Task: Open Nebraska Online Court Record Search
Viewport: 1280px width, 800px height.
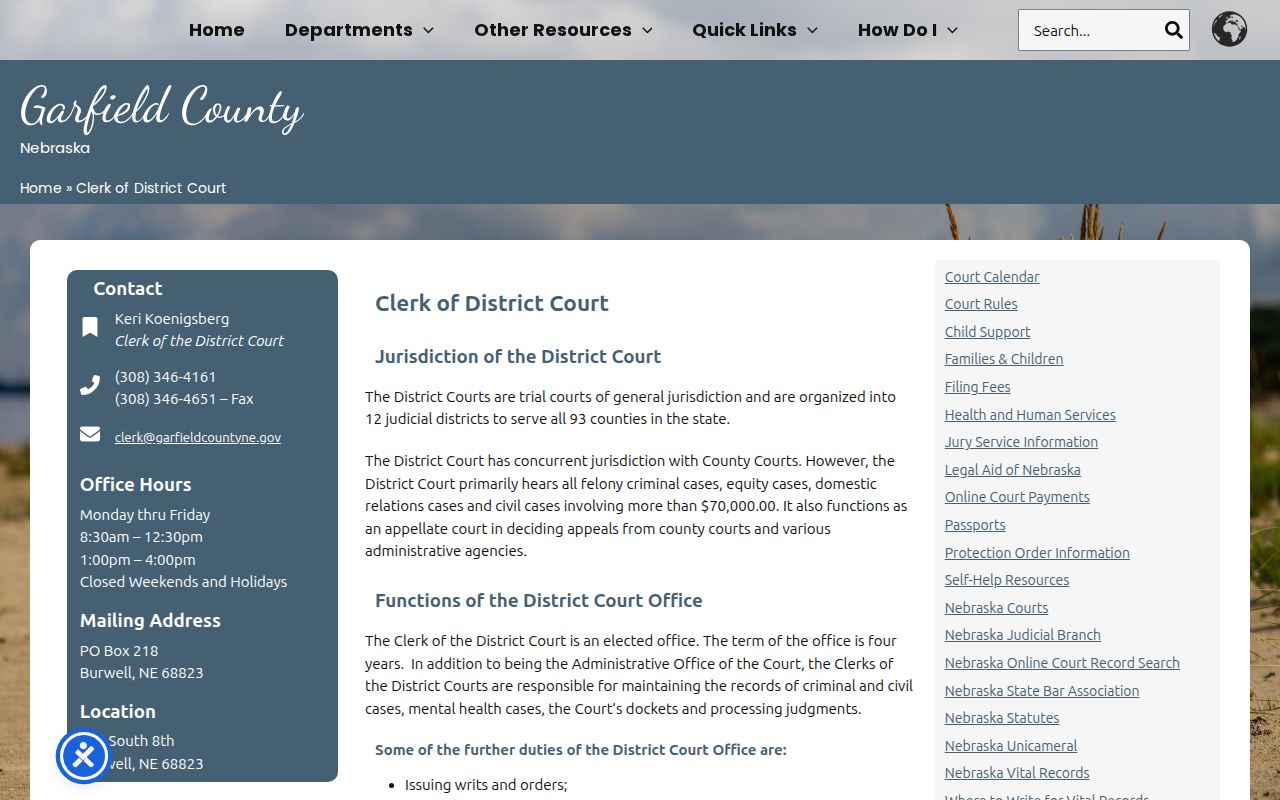Action: 1062,663
